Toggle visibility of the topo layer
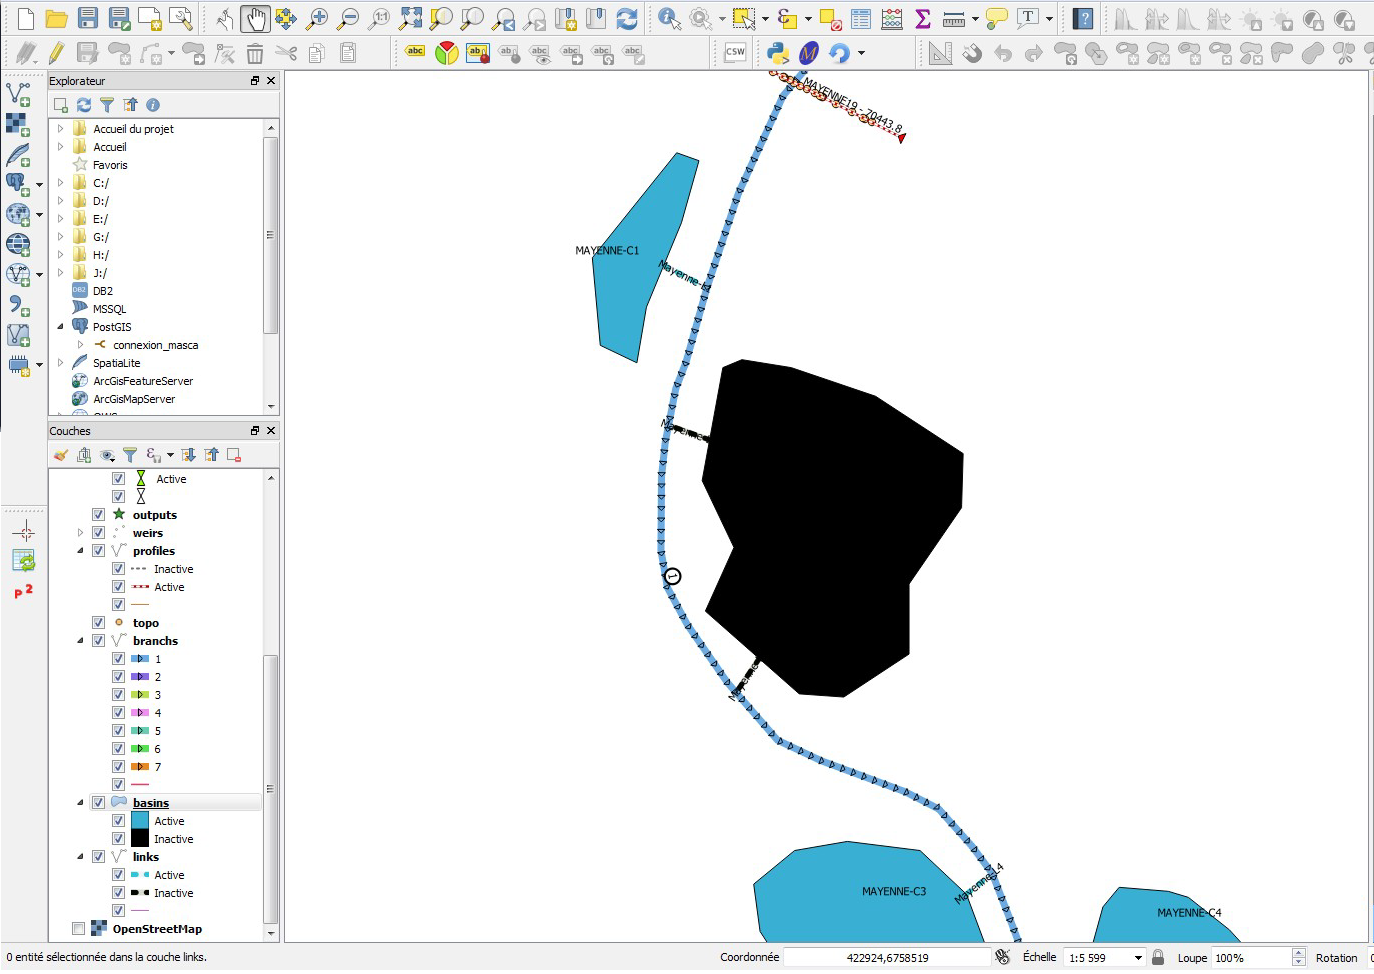1374x974 pixels. tap(98, 623)
